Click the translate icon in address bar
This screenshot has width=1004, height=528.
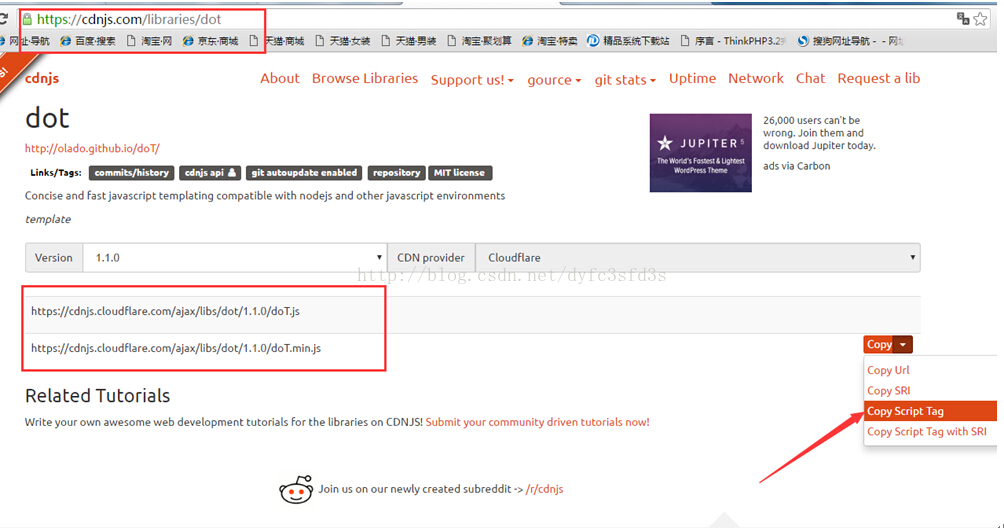(x=962, y=19)
